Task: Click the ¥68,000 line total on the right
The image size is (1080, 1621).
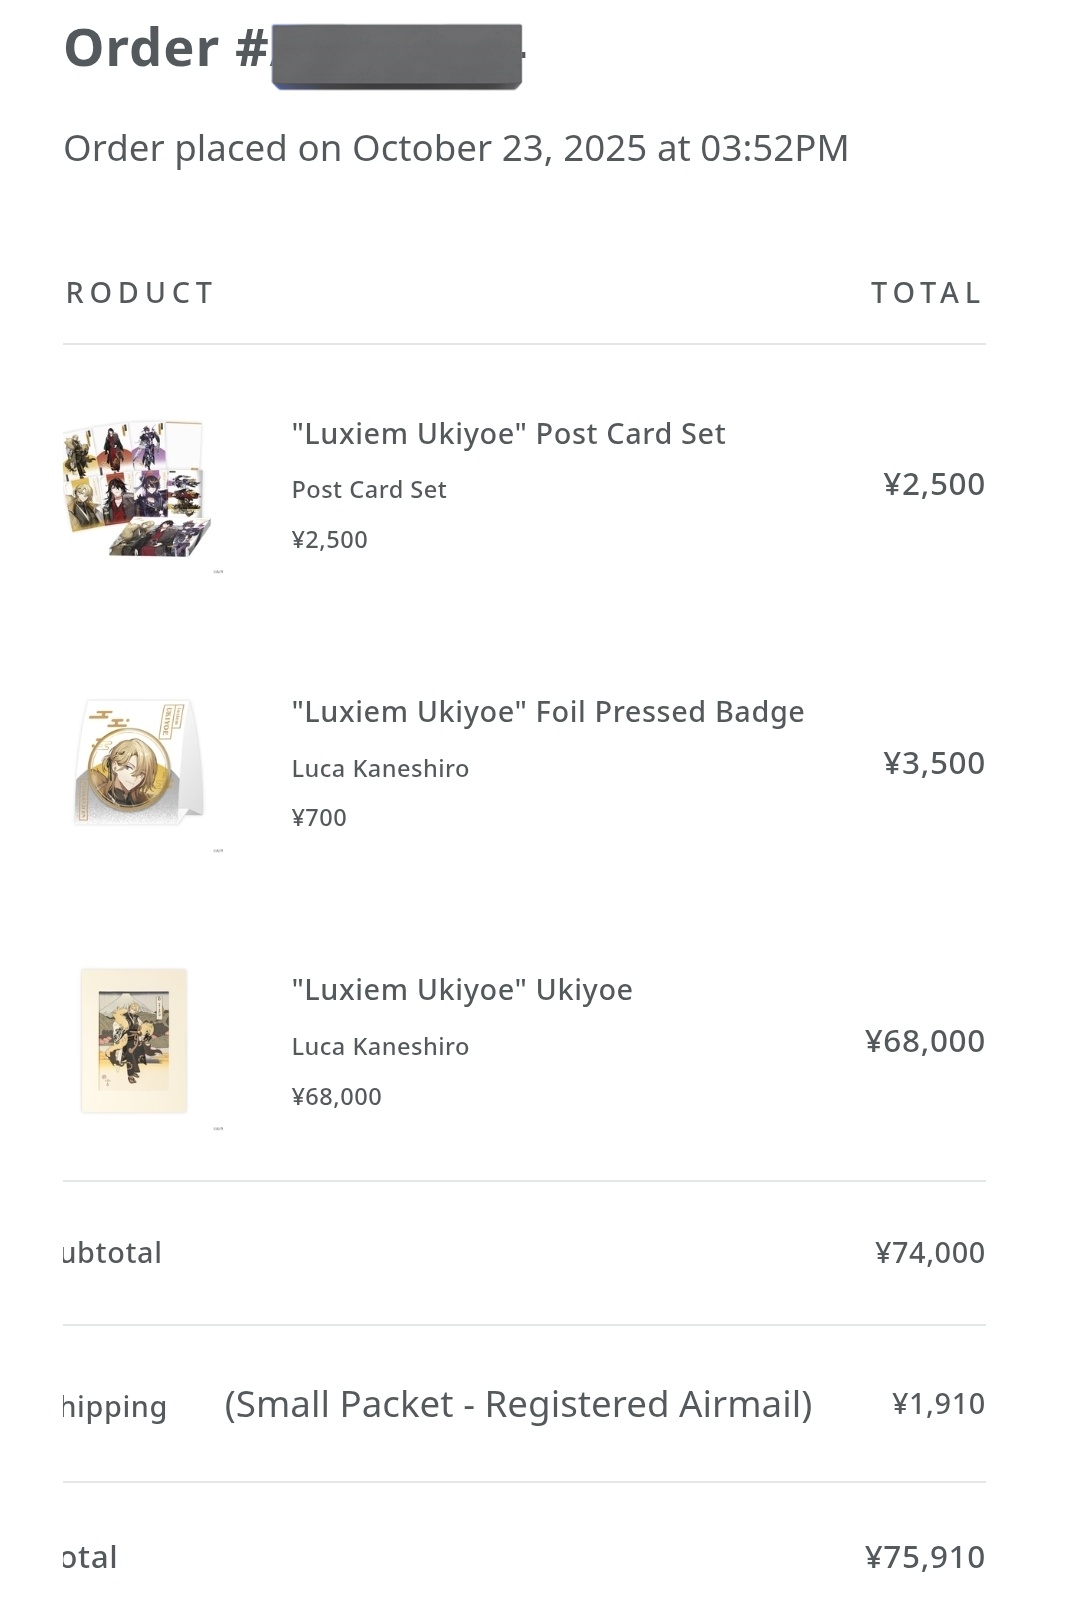Action: tap(924, 1042)
